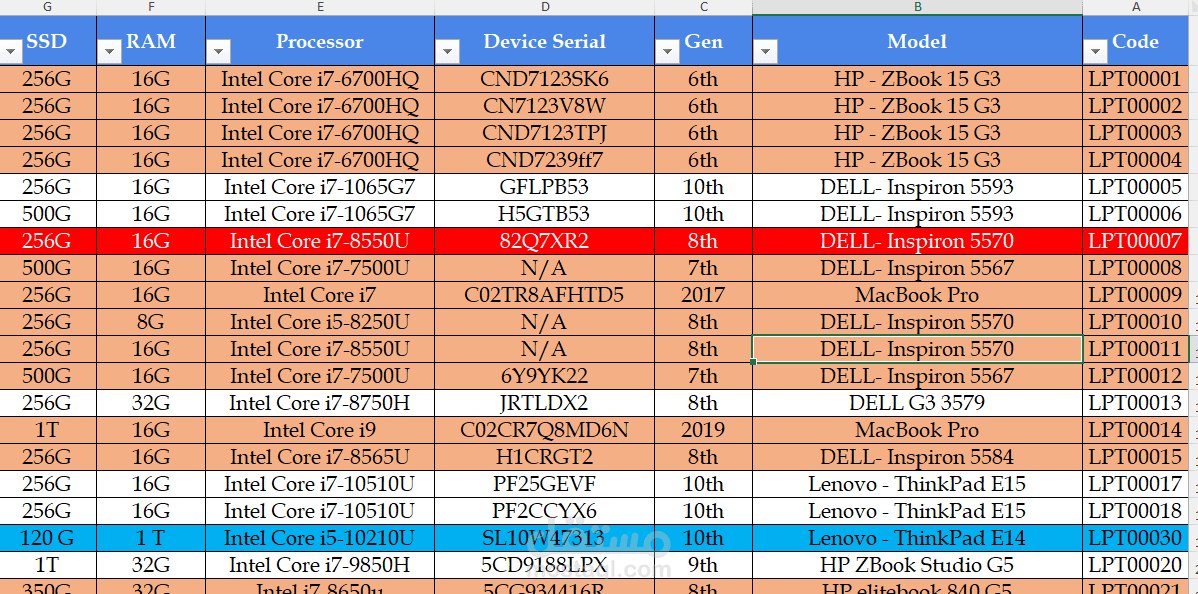Click the DELL G3 3579 model cell

(918, 403)
